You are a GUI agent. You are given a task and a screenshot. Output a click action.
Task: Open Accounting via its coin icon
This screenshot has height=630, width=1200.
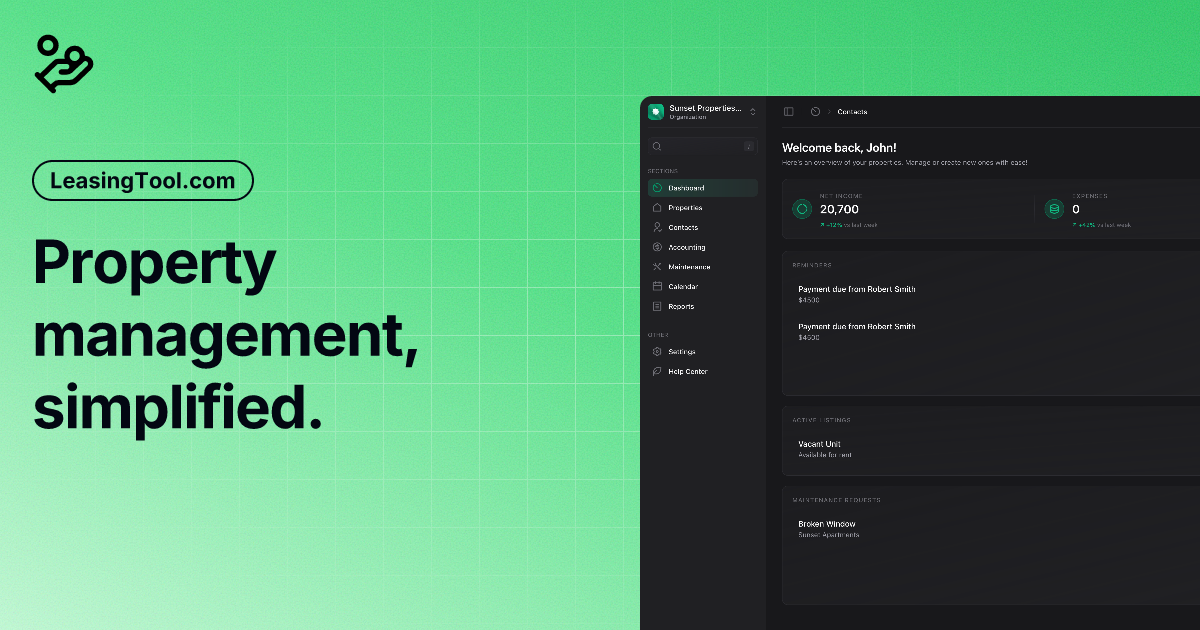(x=657, y=247)
